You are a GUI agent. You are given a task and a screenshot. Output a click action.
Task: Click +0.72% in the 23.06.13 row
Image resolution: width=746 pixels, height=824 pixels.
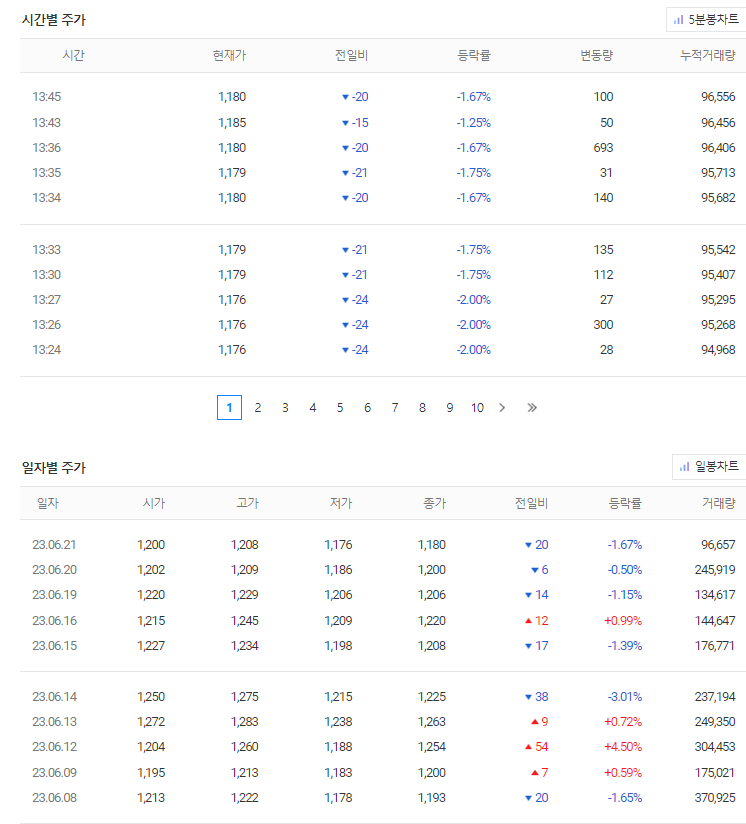pyautogui.click(x=623, y=722)
